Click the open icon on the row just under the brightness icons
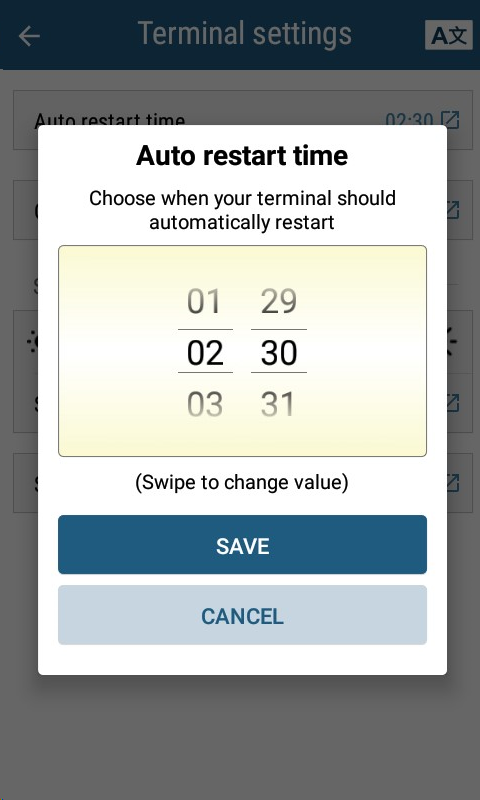The width and height of the screenshot is (480, 800). click(x=453, y=403)
